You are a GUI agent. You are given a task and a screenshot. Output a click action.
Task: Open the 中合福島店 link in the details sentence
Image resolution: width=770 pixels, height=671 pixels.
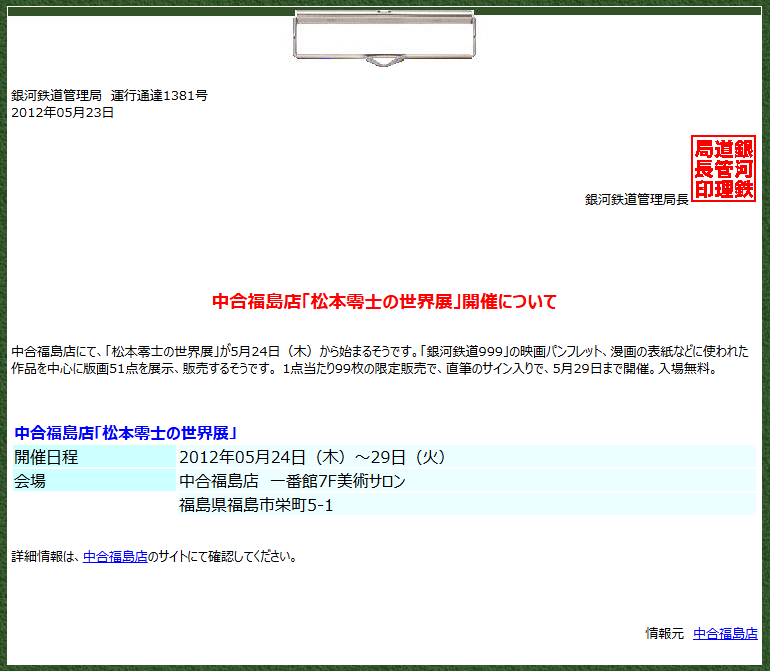click(115, 557)
